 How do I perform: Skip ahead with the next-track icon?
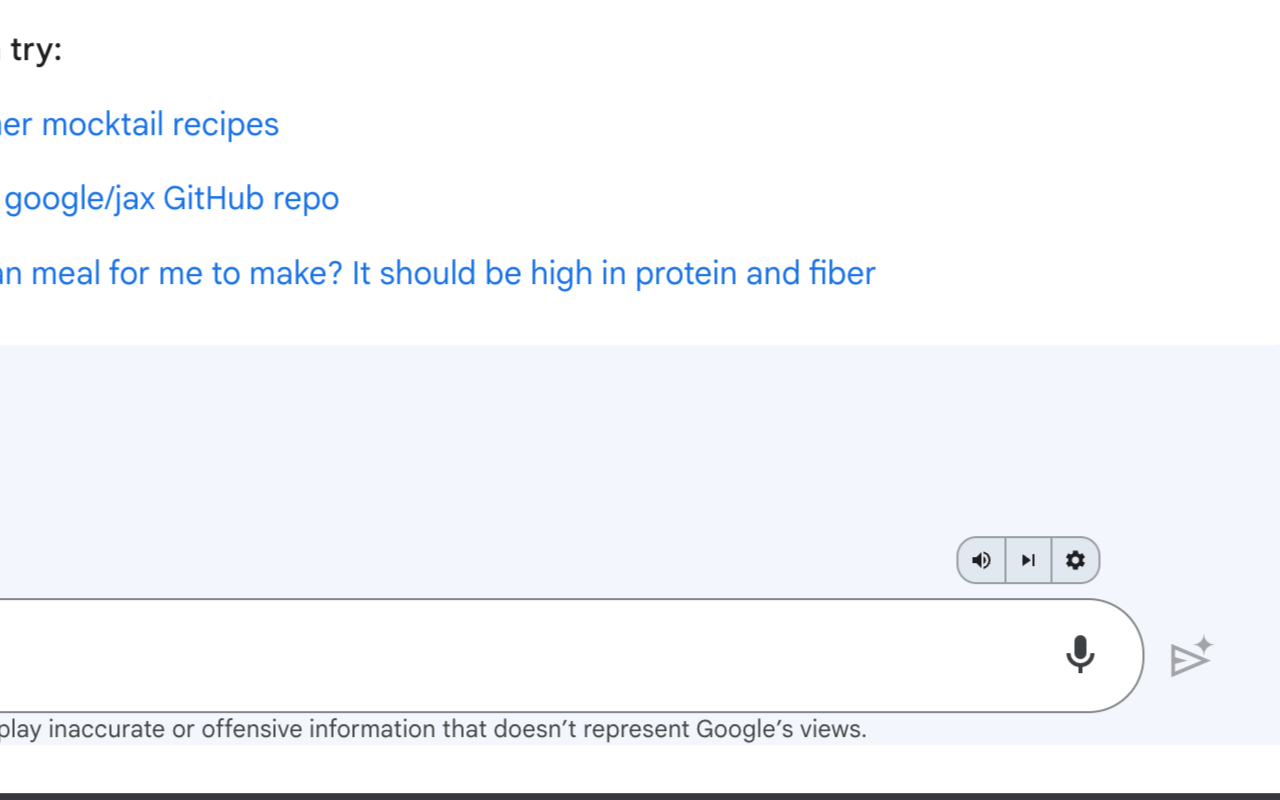click(1028, 560)
